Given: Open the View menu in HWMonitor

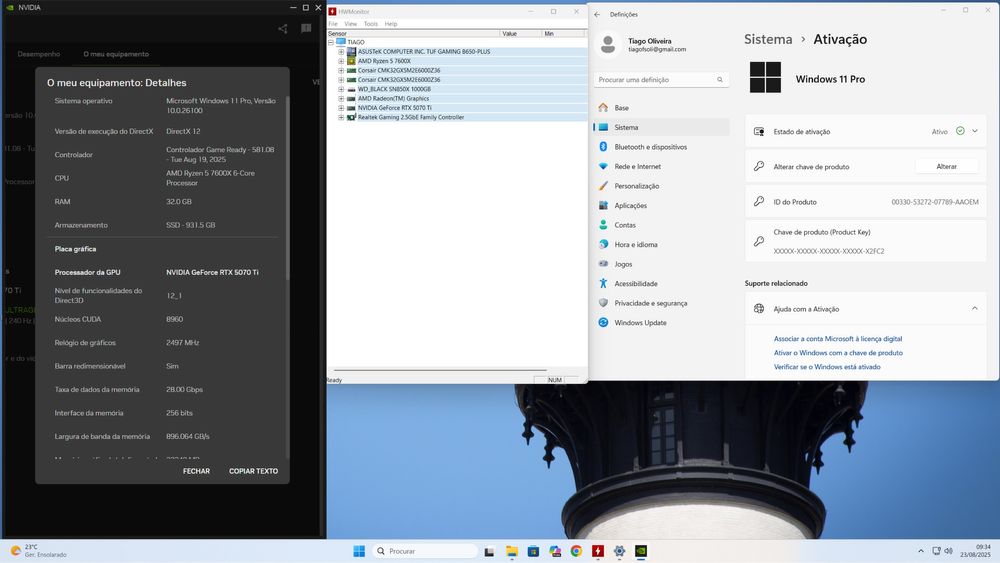Looking at the screenshot, I should (351, 24).
